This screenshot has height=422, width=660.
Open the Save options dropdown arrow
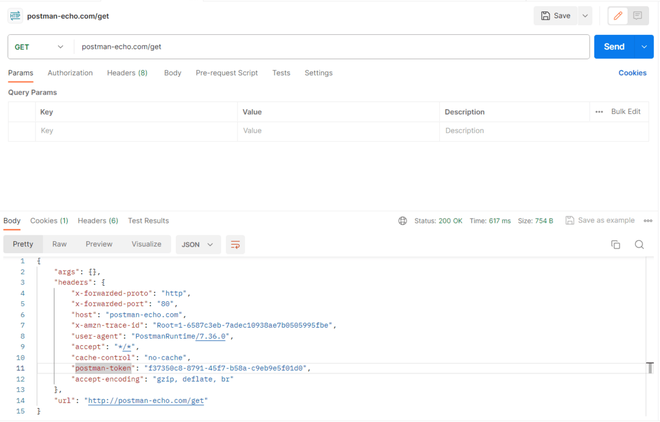point(585,16)
